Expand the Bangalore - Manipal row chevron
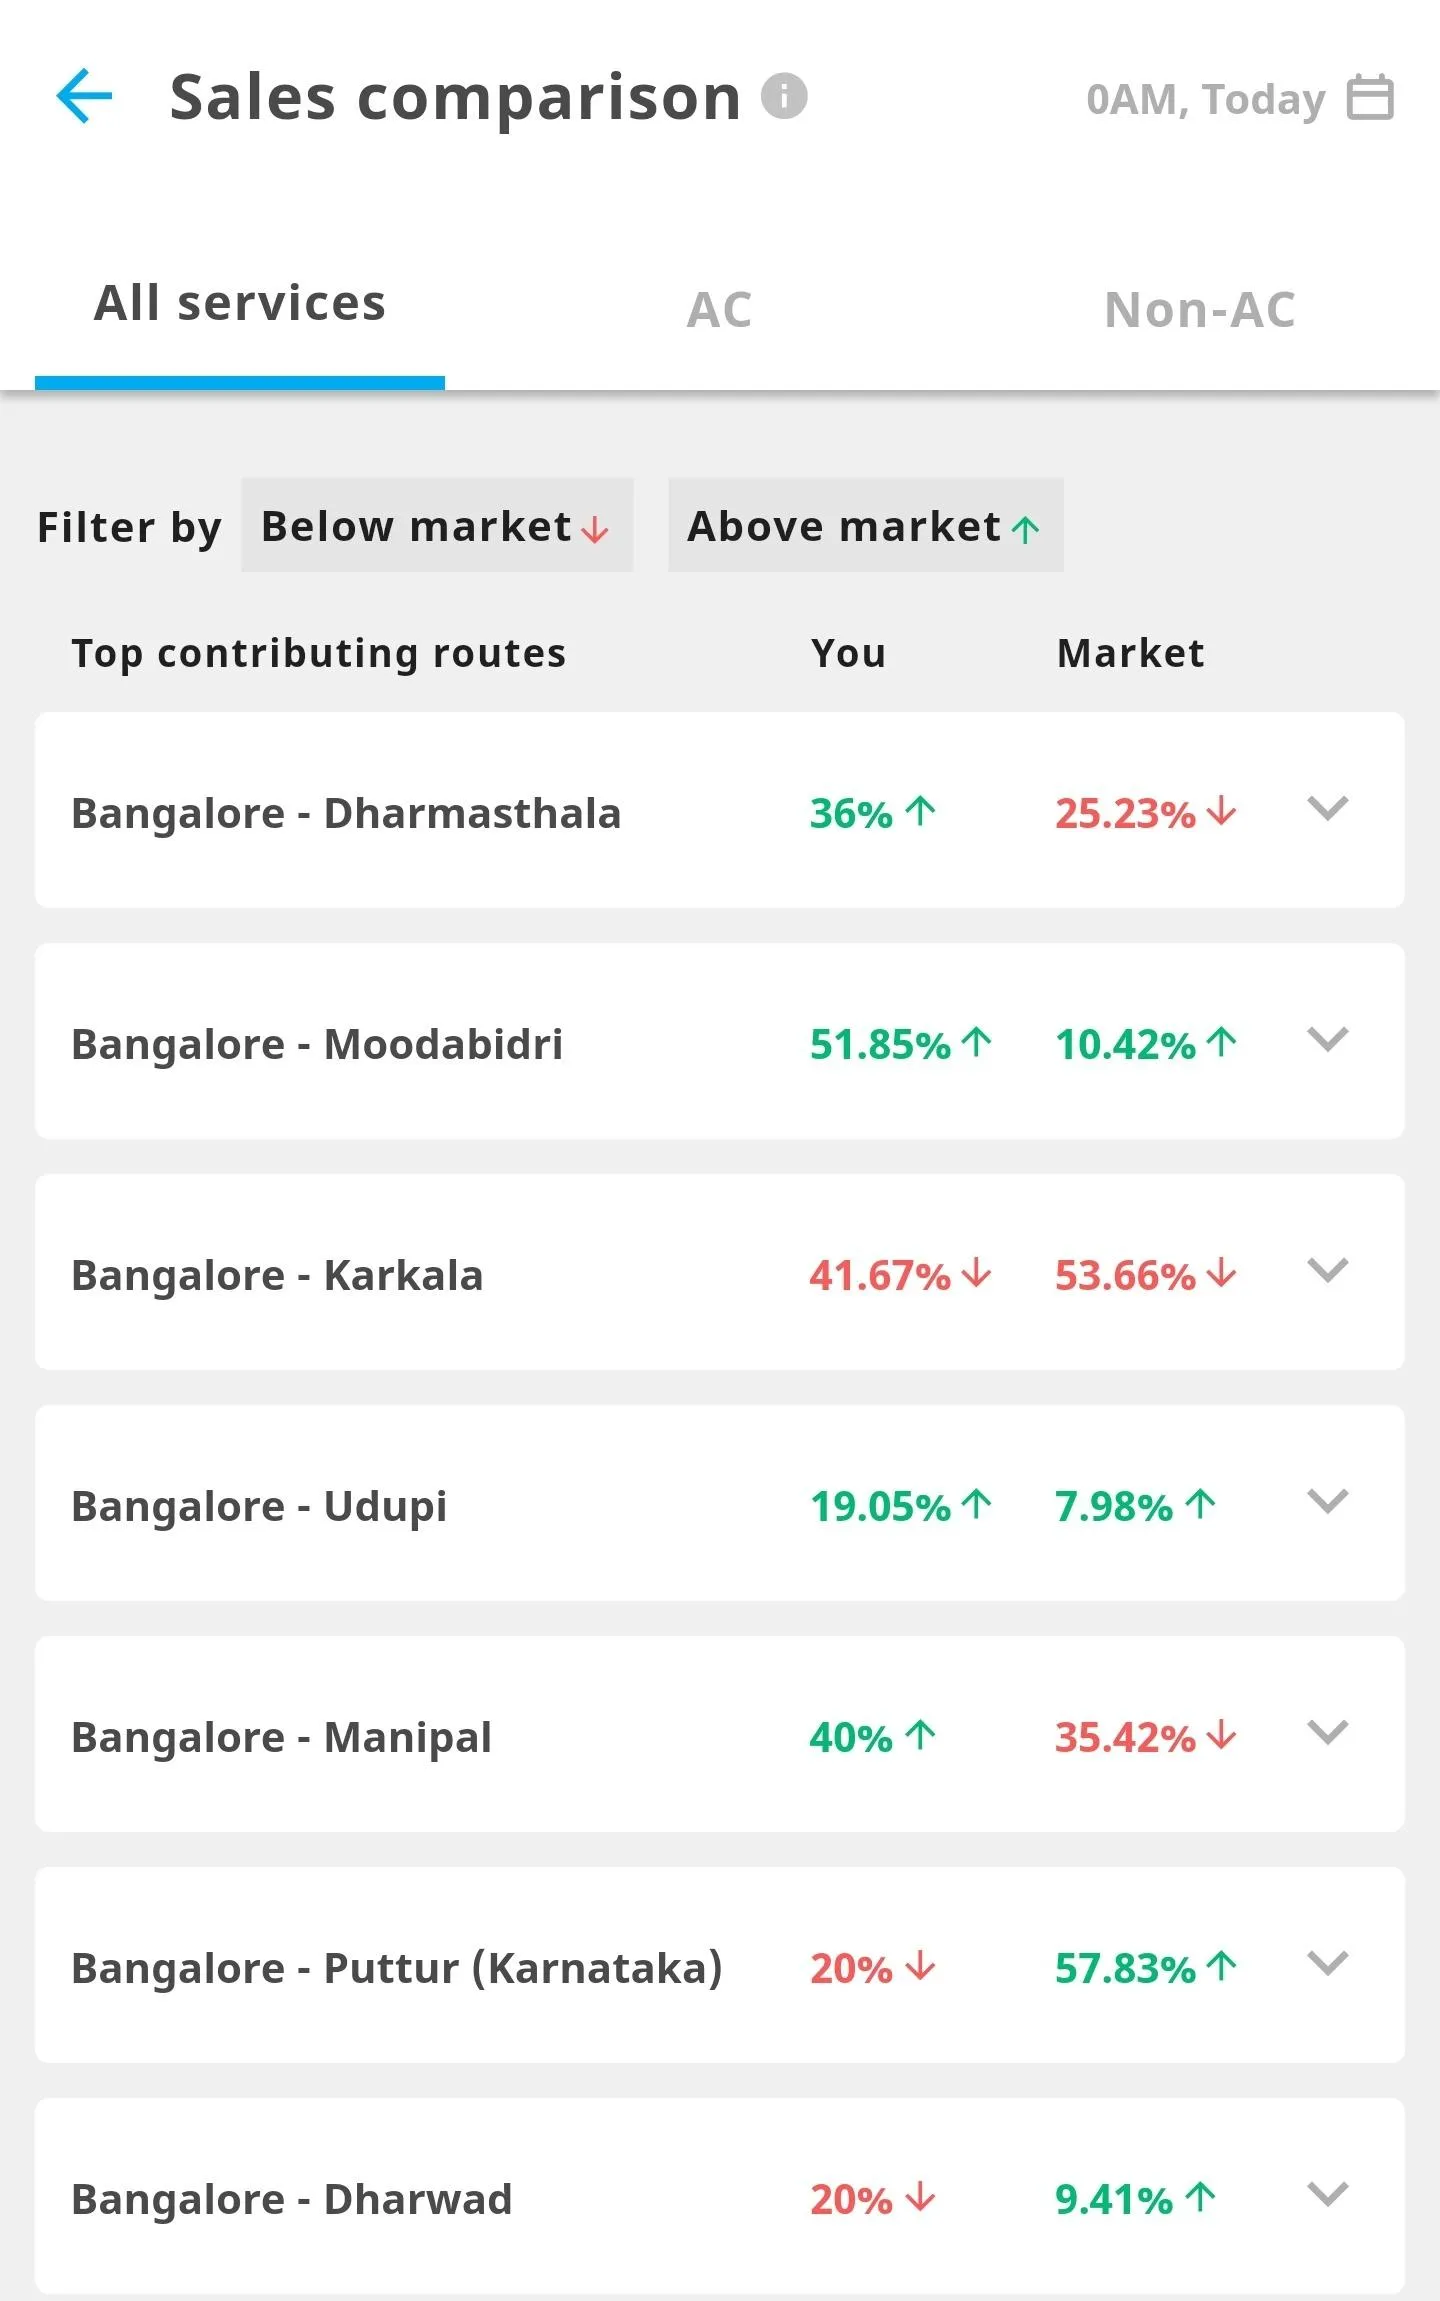1440x2301 pixels. click(x=1328, y=1733)
